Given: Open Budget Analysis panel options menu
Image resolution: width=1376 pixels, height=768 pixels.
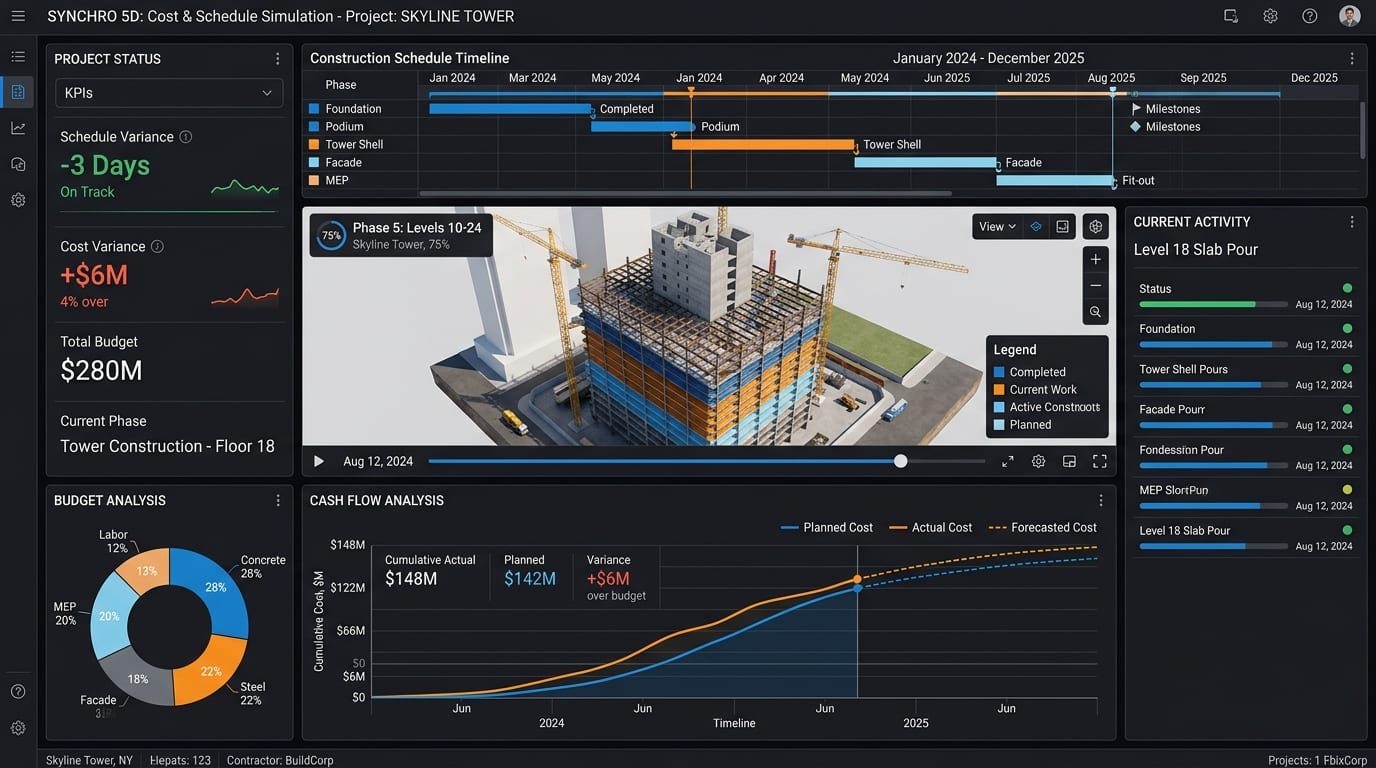Looking at the screenshot, I should (278, 500).
